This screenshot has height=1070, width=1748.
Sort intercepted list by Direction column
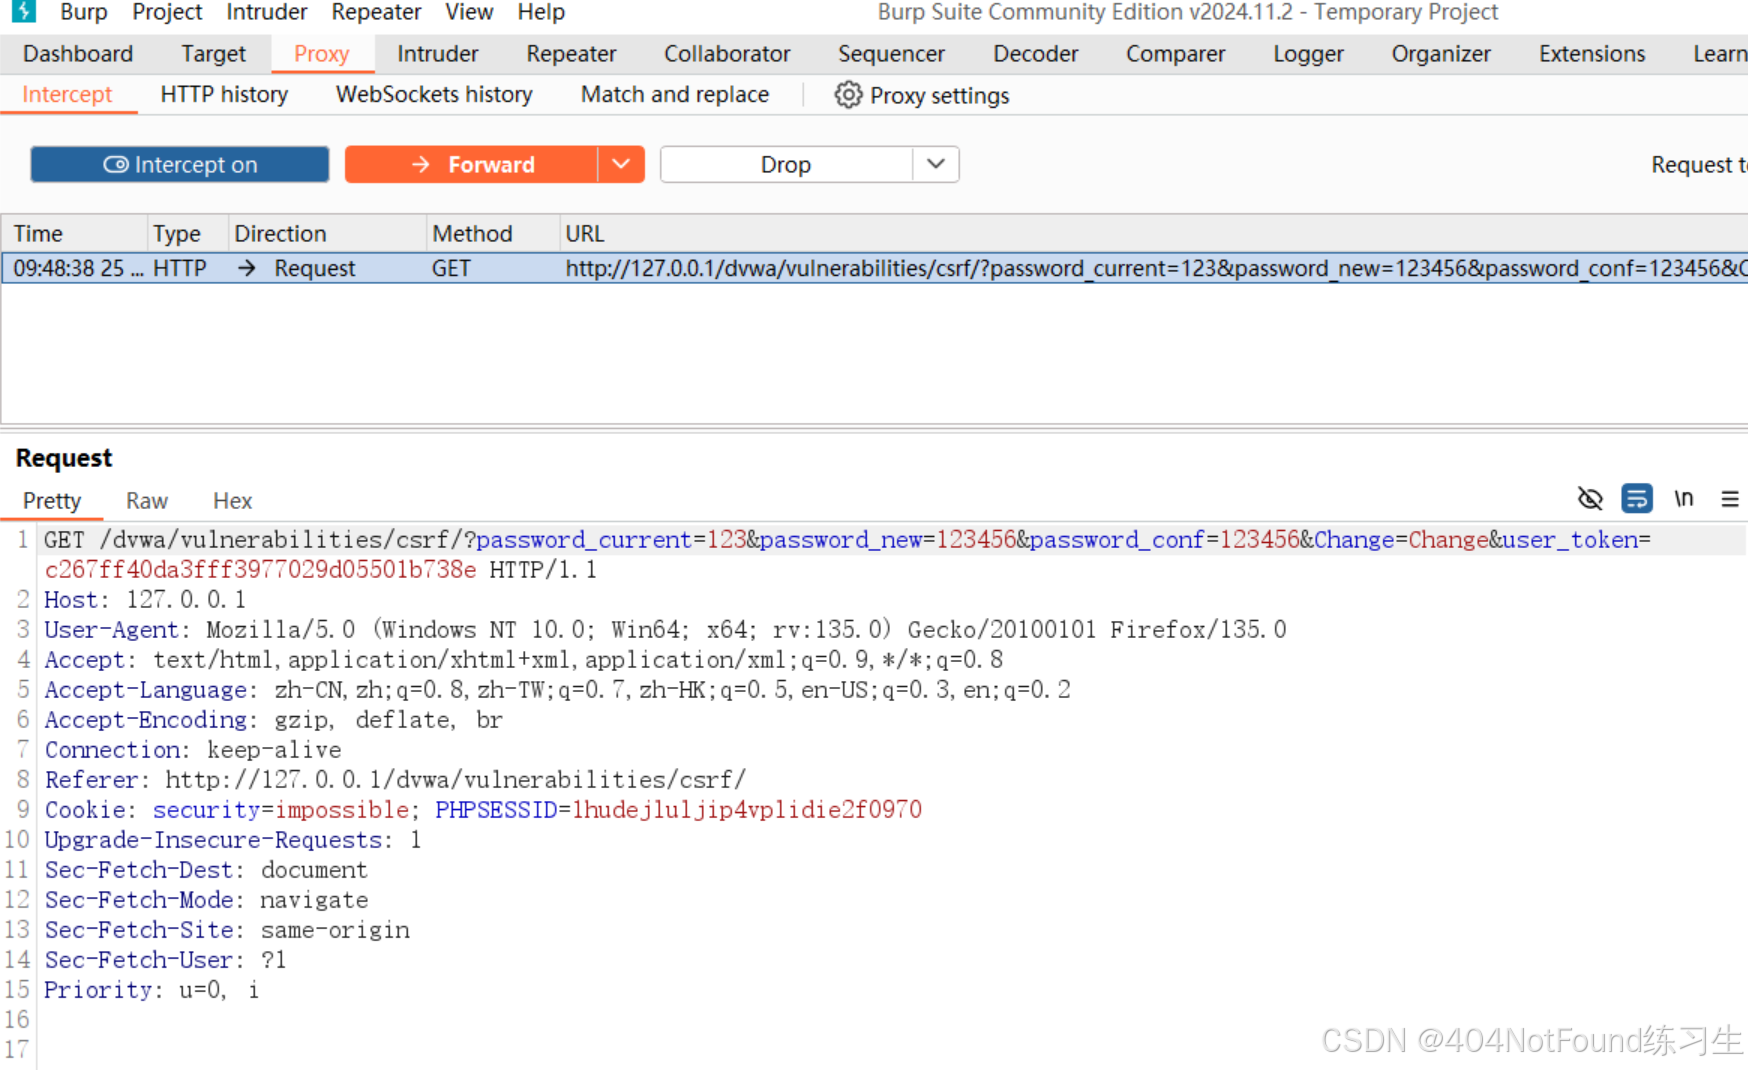point(327,233)
